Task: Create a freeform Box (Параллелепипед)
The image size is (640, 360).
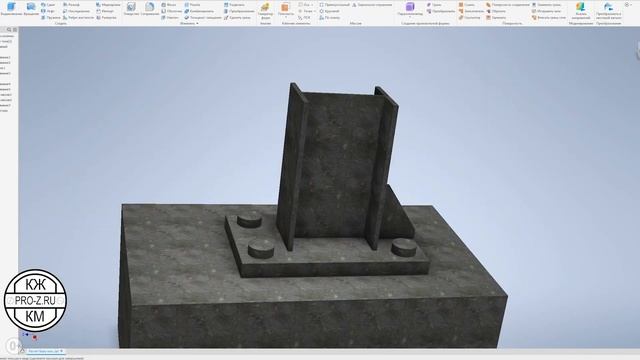Action: tap(410, 9)
